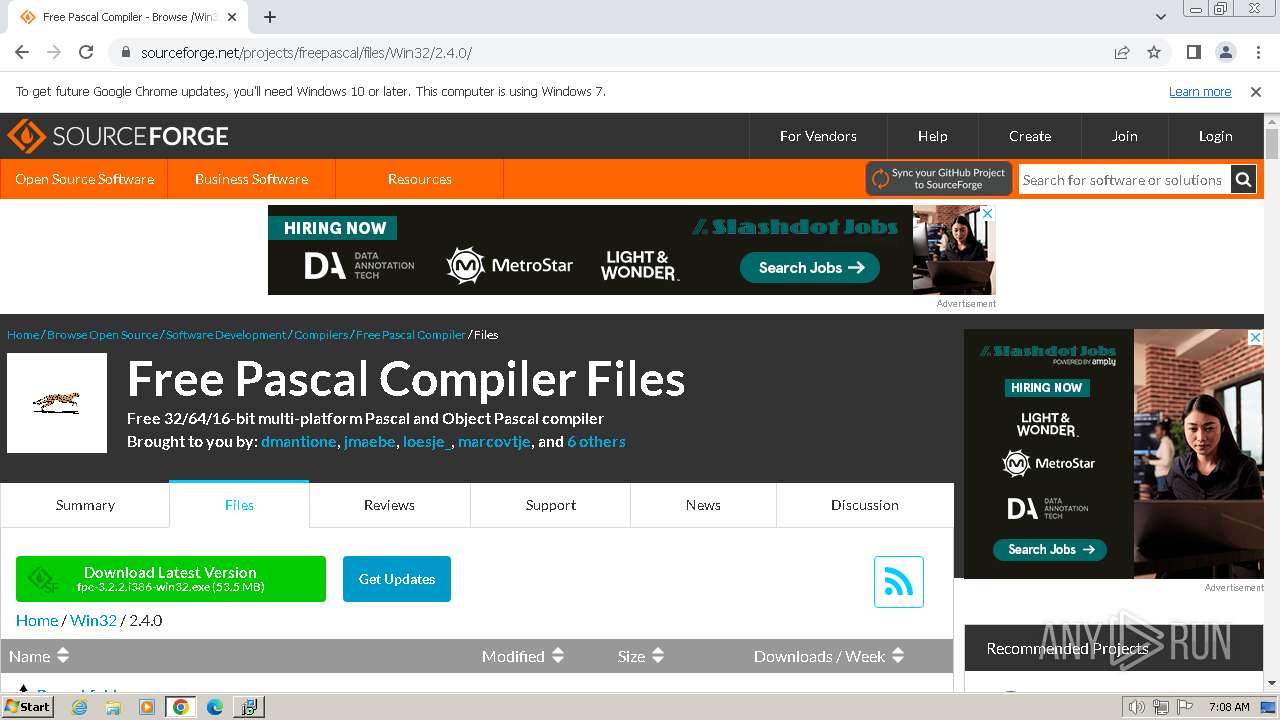Open Chrome three-dot menu

pyautogui.click(x=1257, y=52)
